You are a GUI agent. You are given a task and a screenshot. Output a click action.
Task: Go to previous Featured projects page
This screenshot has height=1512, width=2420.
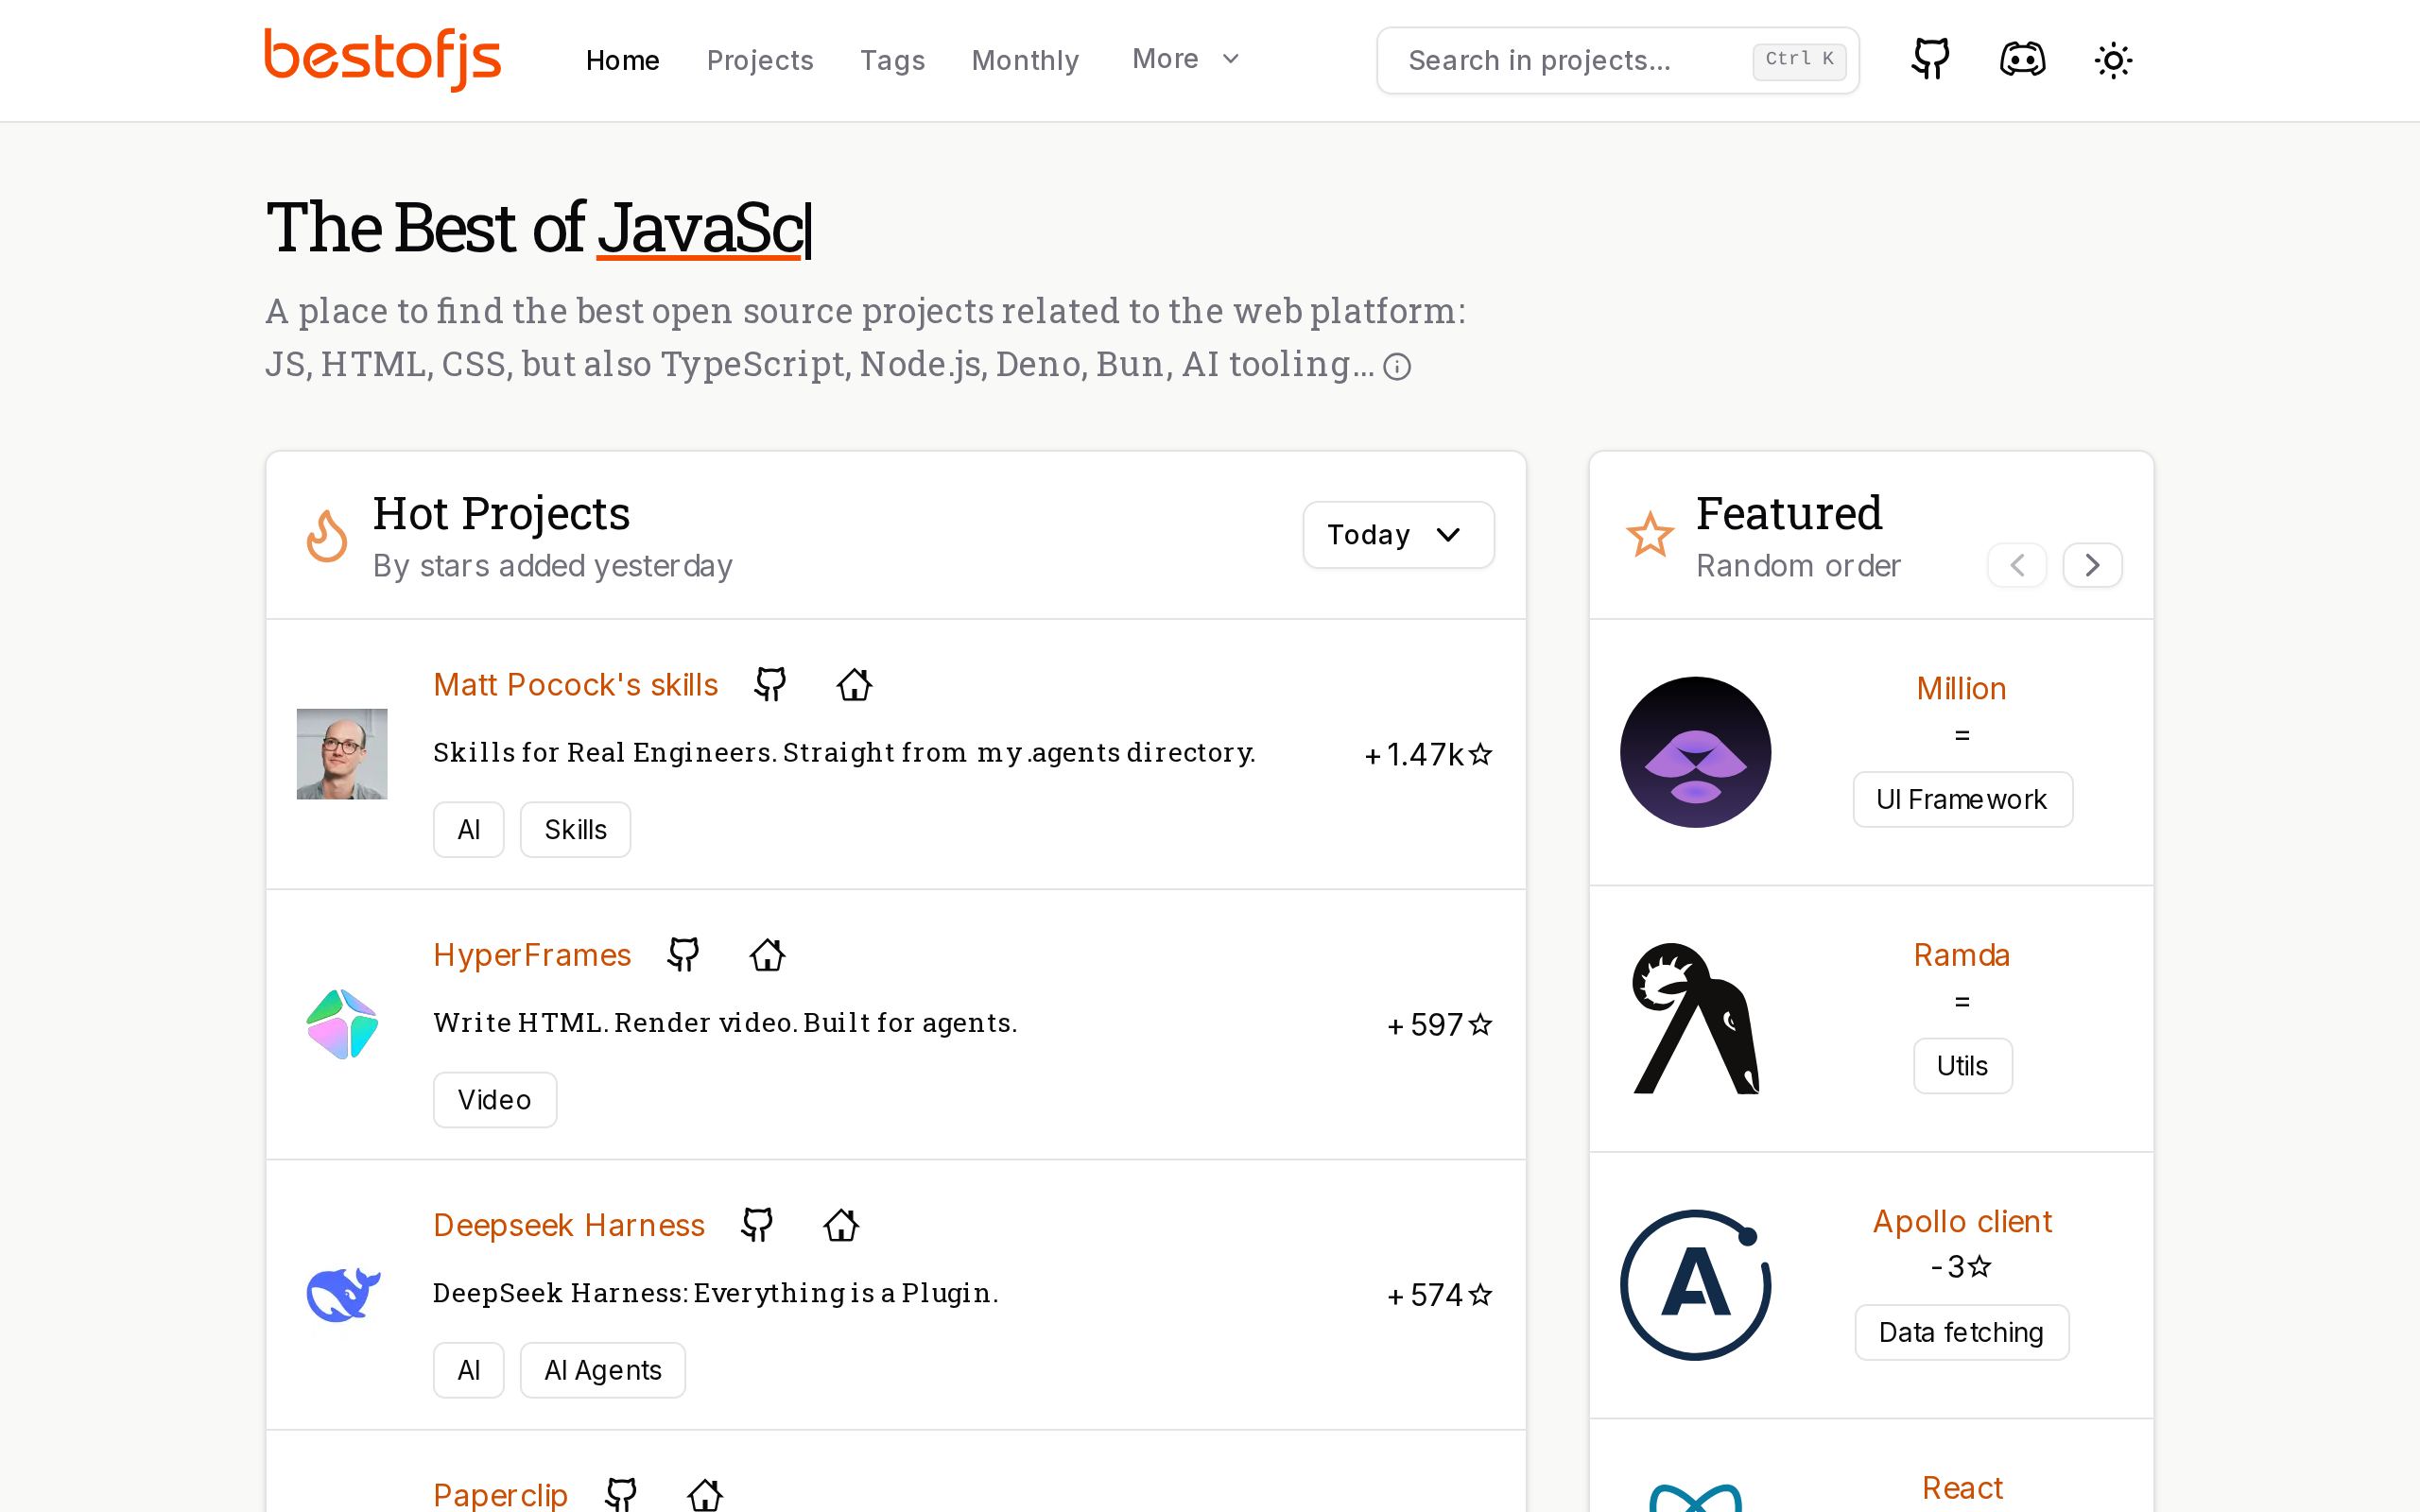2017,565
